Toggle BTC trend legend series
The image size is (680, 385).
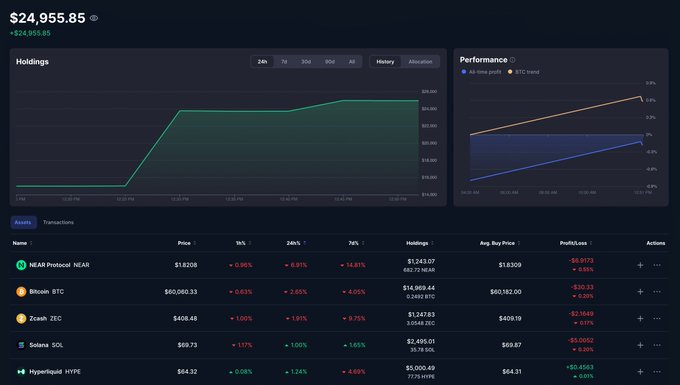coord(523,72)
